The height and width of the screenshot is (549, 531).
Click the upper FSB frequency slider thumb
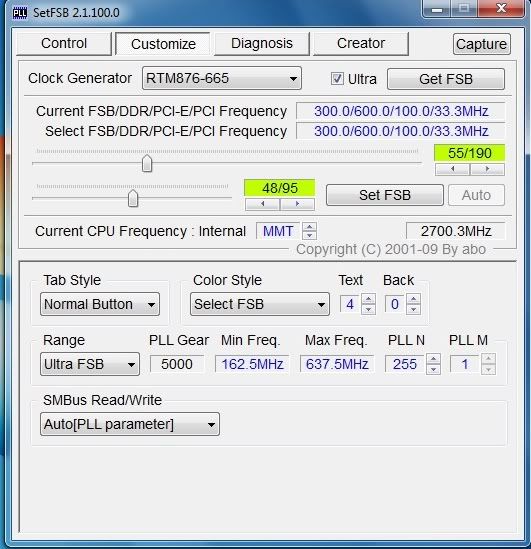147,163
